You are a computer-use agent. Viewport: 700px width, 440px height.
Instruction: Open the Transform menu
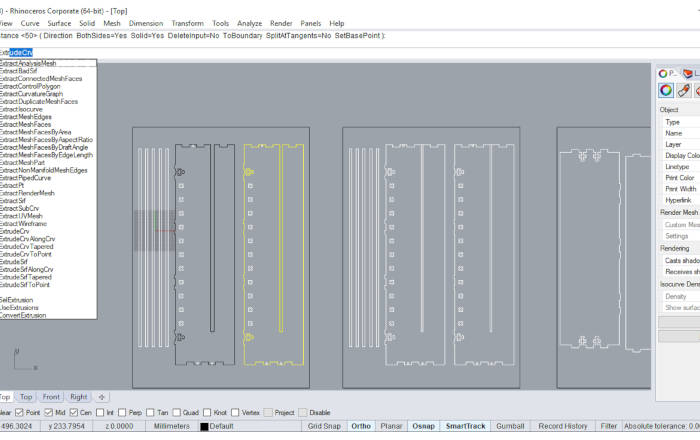click(x=188, y=23)
